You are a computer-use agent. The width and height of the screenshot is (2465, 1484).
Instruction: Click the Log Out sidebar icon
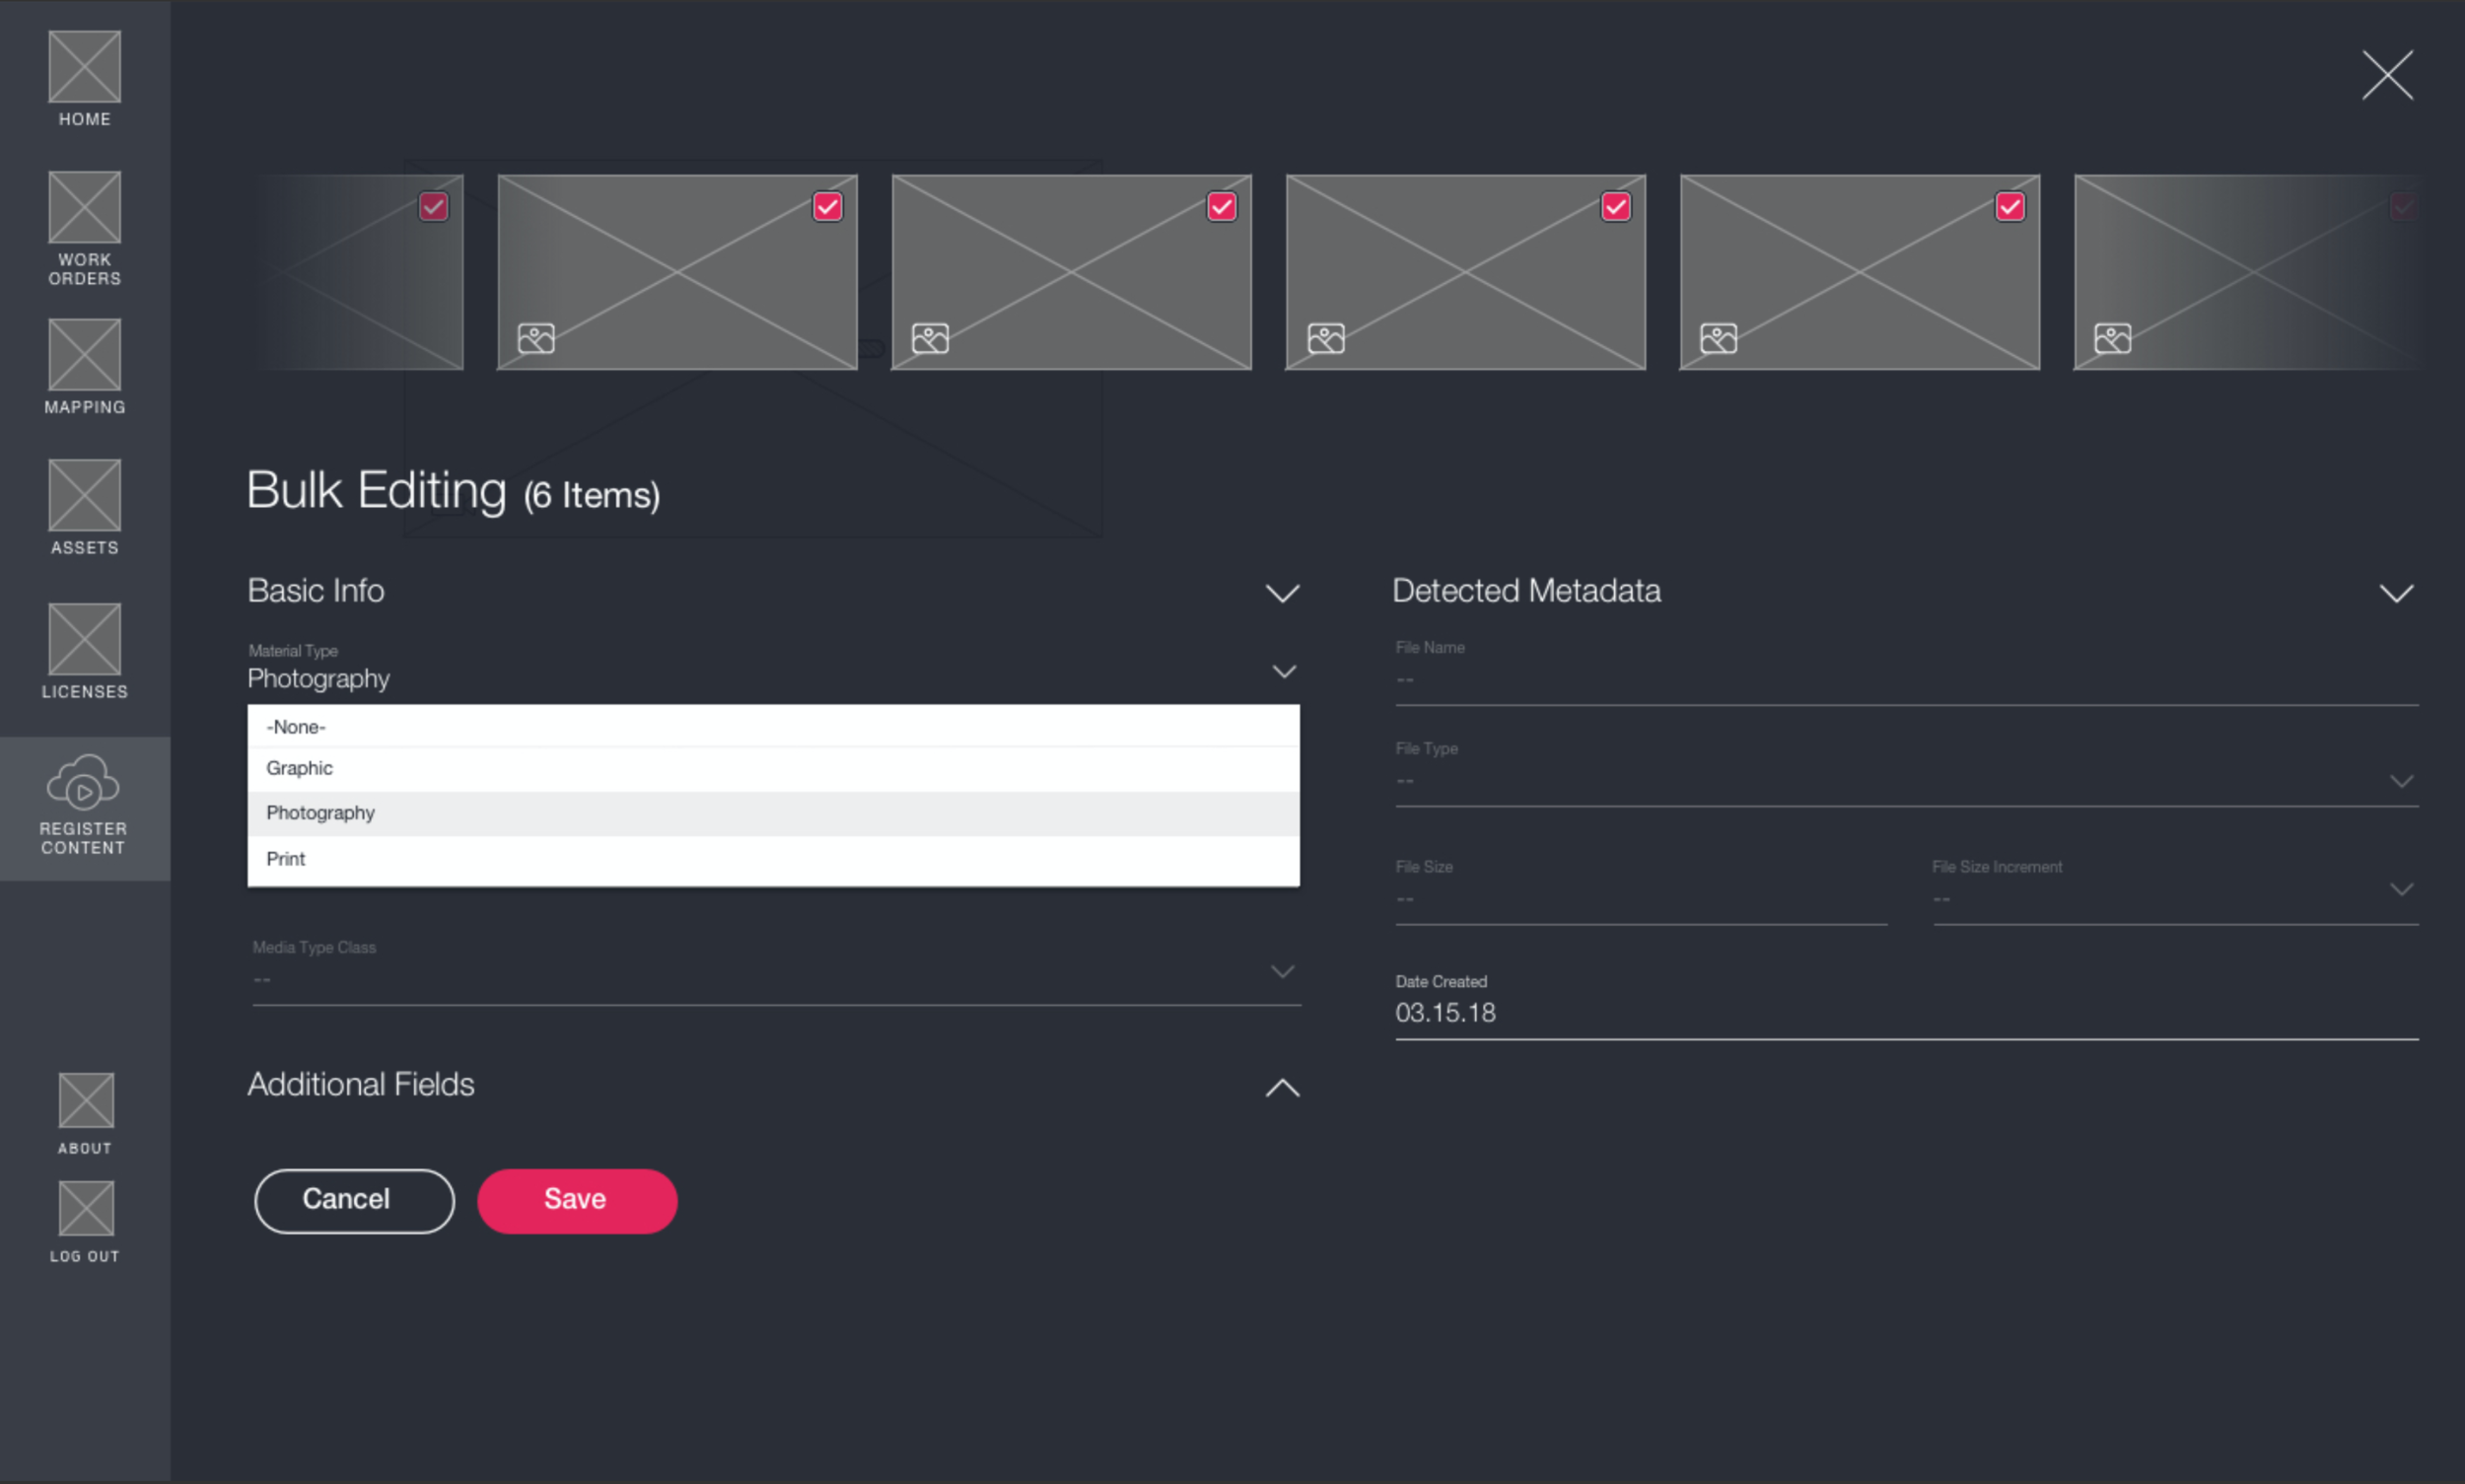point(86,1208)
